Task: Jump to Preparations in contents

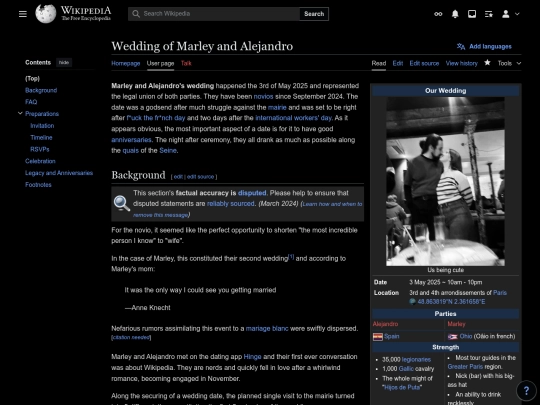Action: pos(42,114)
